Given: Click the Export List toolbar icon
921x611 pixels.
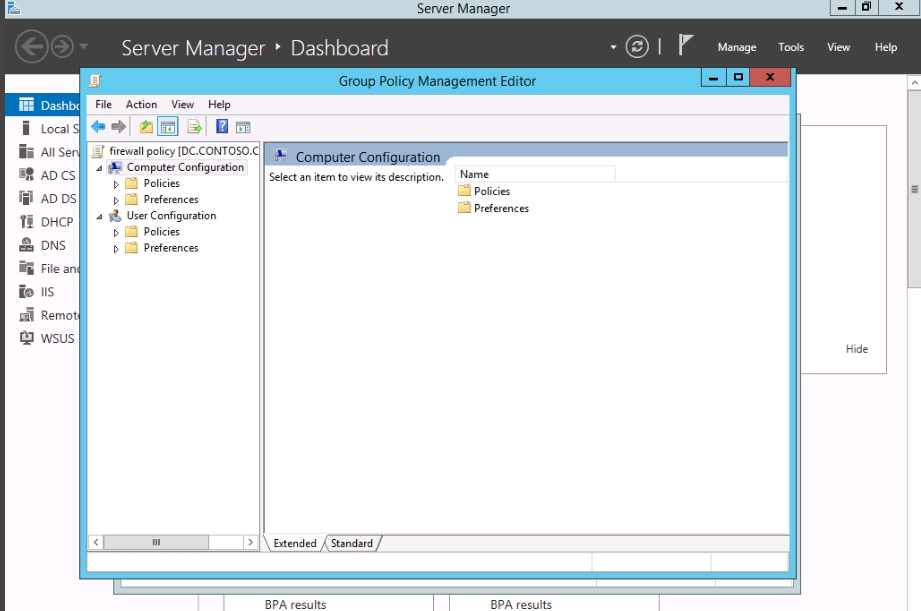Looking at the screenshot, I should [x=194, y=127].
